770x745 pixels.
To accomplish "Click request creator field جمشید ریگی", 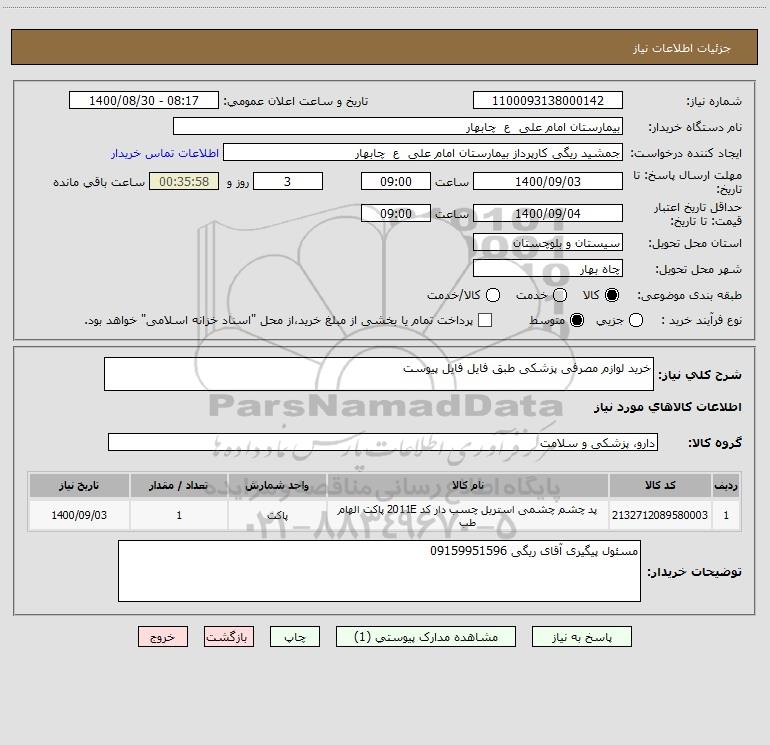I will (x=423, y=153).
